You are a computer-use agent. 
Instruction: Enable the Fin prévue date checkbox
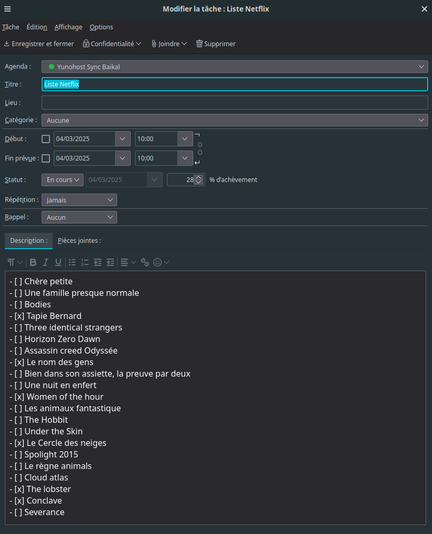[x=46, y=158]
